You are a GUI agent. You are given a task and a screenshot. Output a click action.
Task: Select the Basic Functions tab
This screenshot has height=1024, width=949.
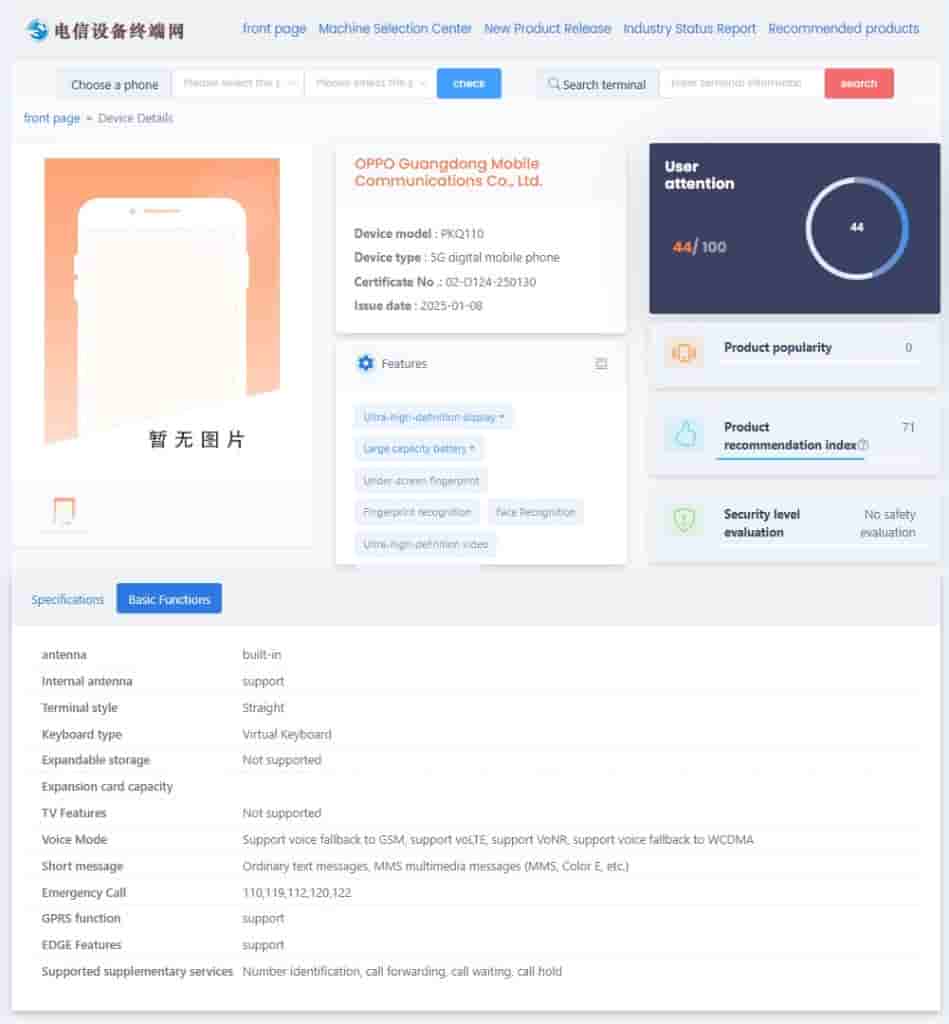coord(169,599)
